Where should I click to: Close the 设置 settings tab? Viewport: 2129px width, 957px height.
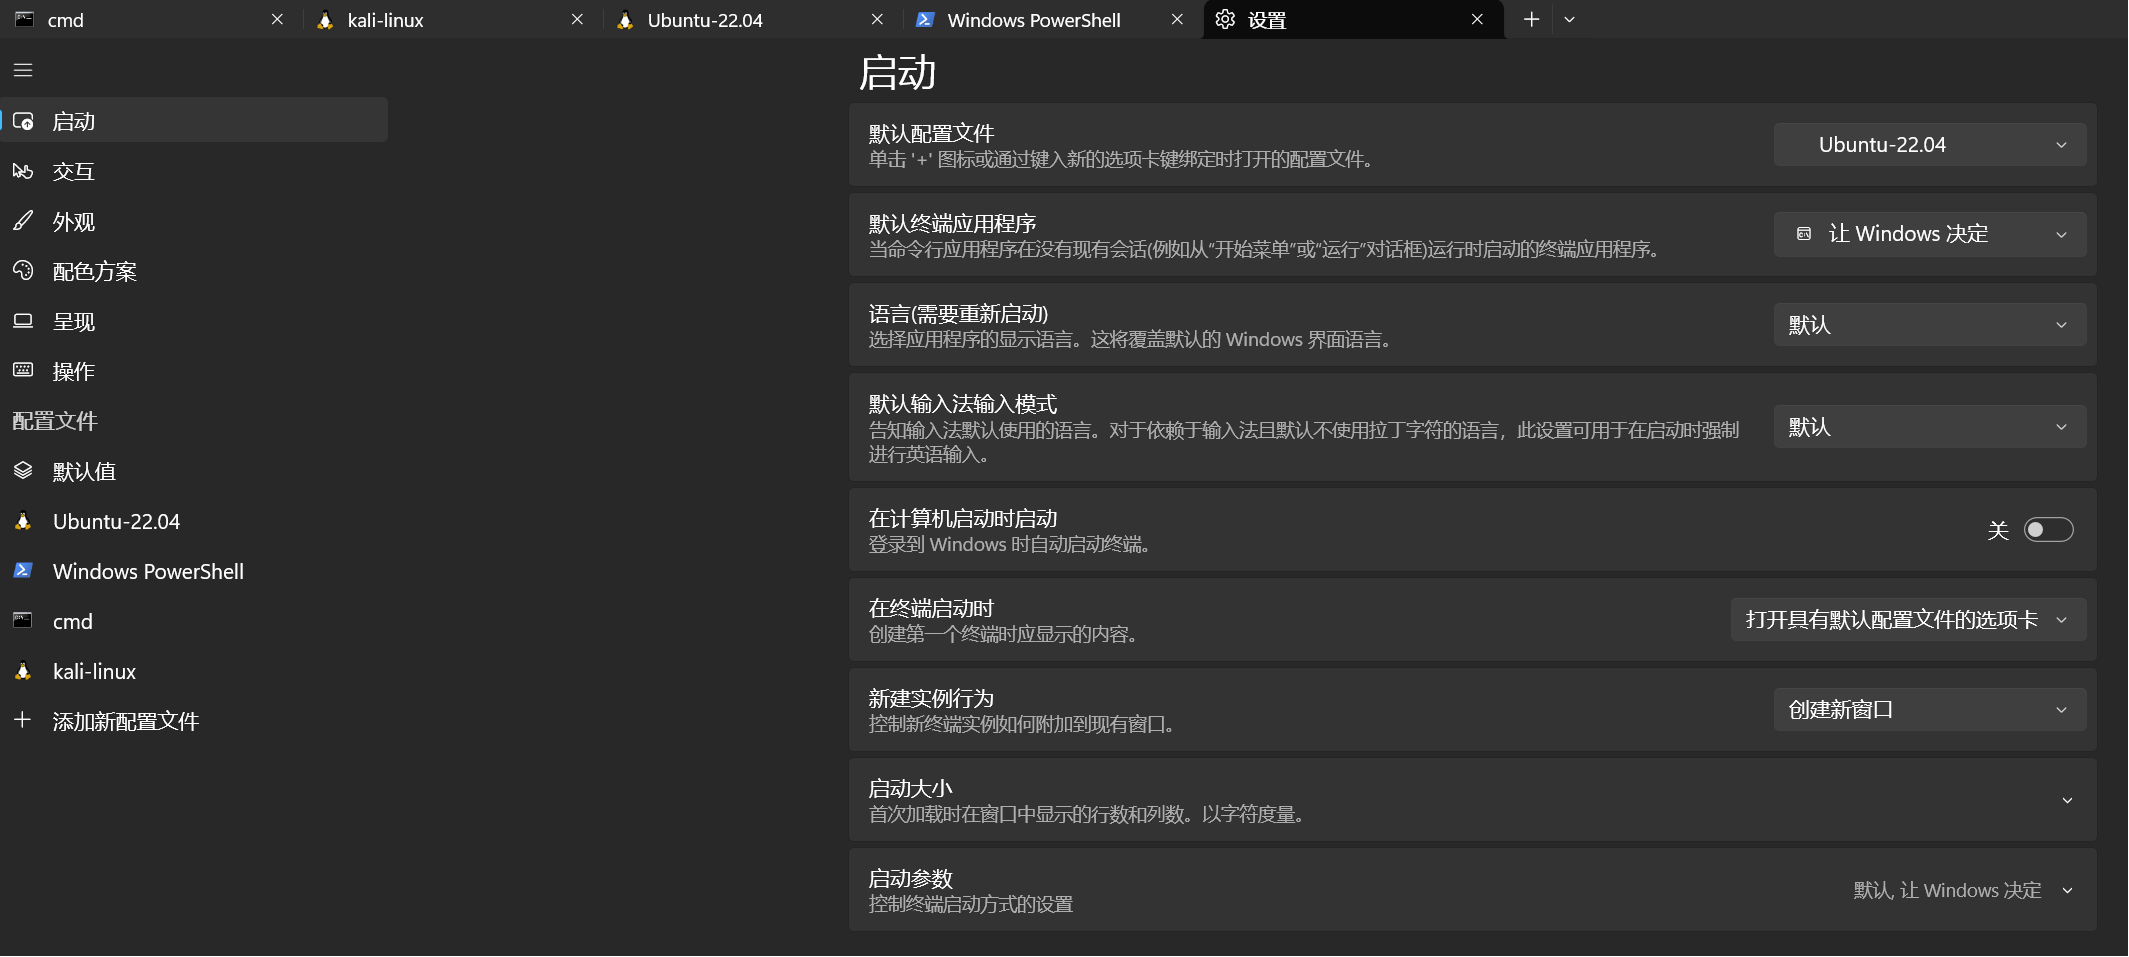(x=1478, y=19)
